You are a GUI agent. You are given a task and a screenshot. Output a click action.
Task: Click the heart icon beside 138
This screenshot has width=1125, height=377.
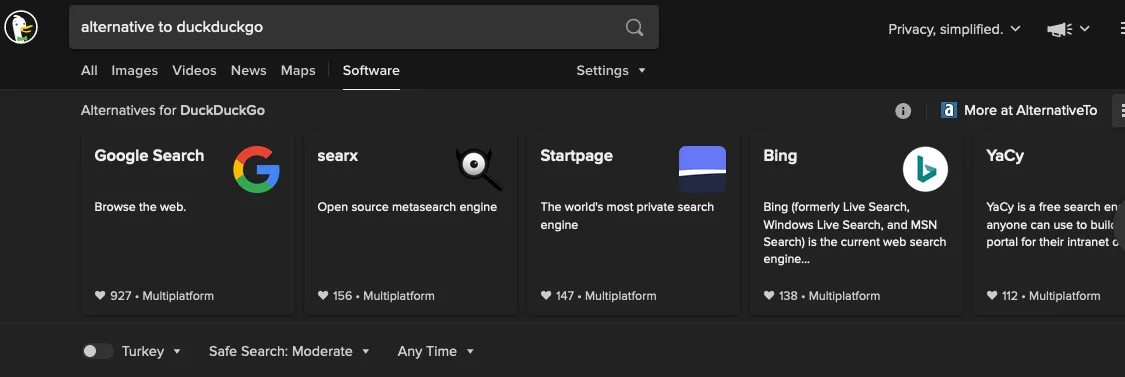(x=769, y=295)
